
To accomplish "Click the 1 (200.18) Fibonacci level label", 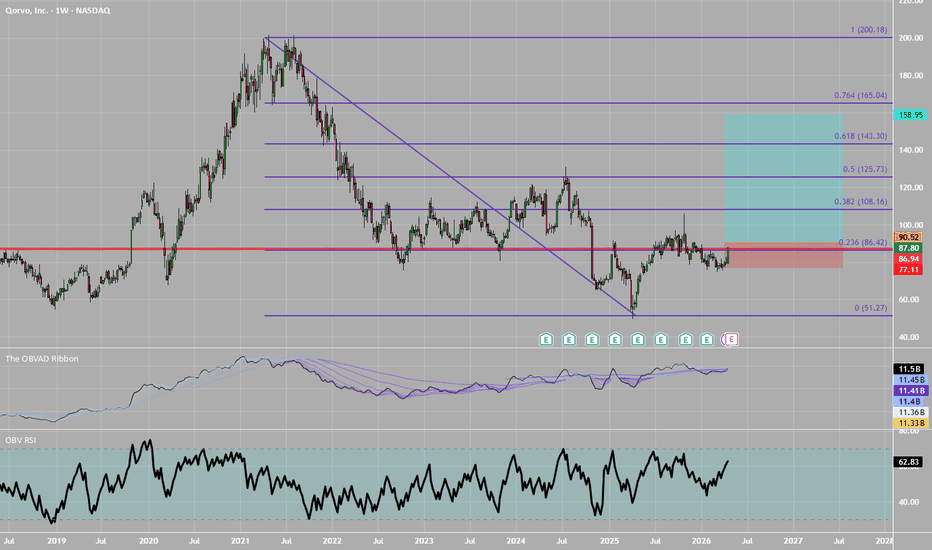I will click(867, 30).
